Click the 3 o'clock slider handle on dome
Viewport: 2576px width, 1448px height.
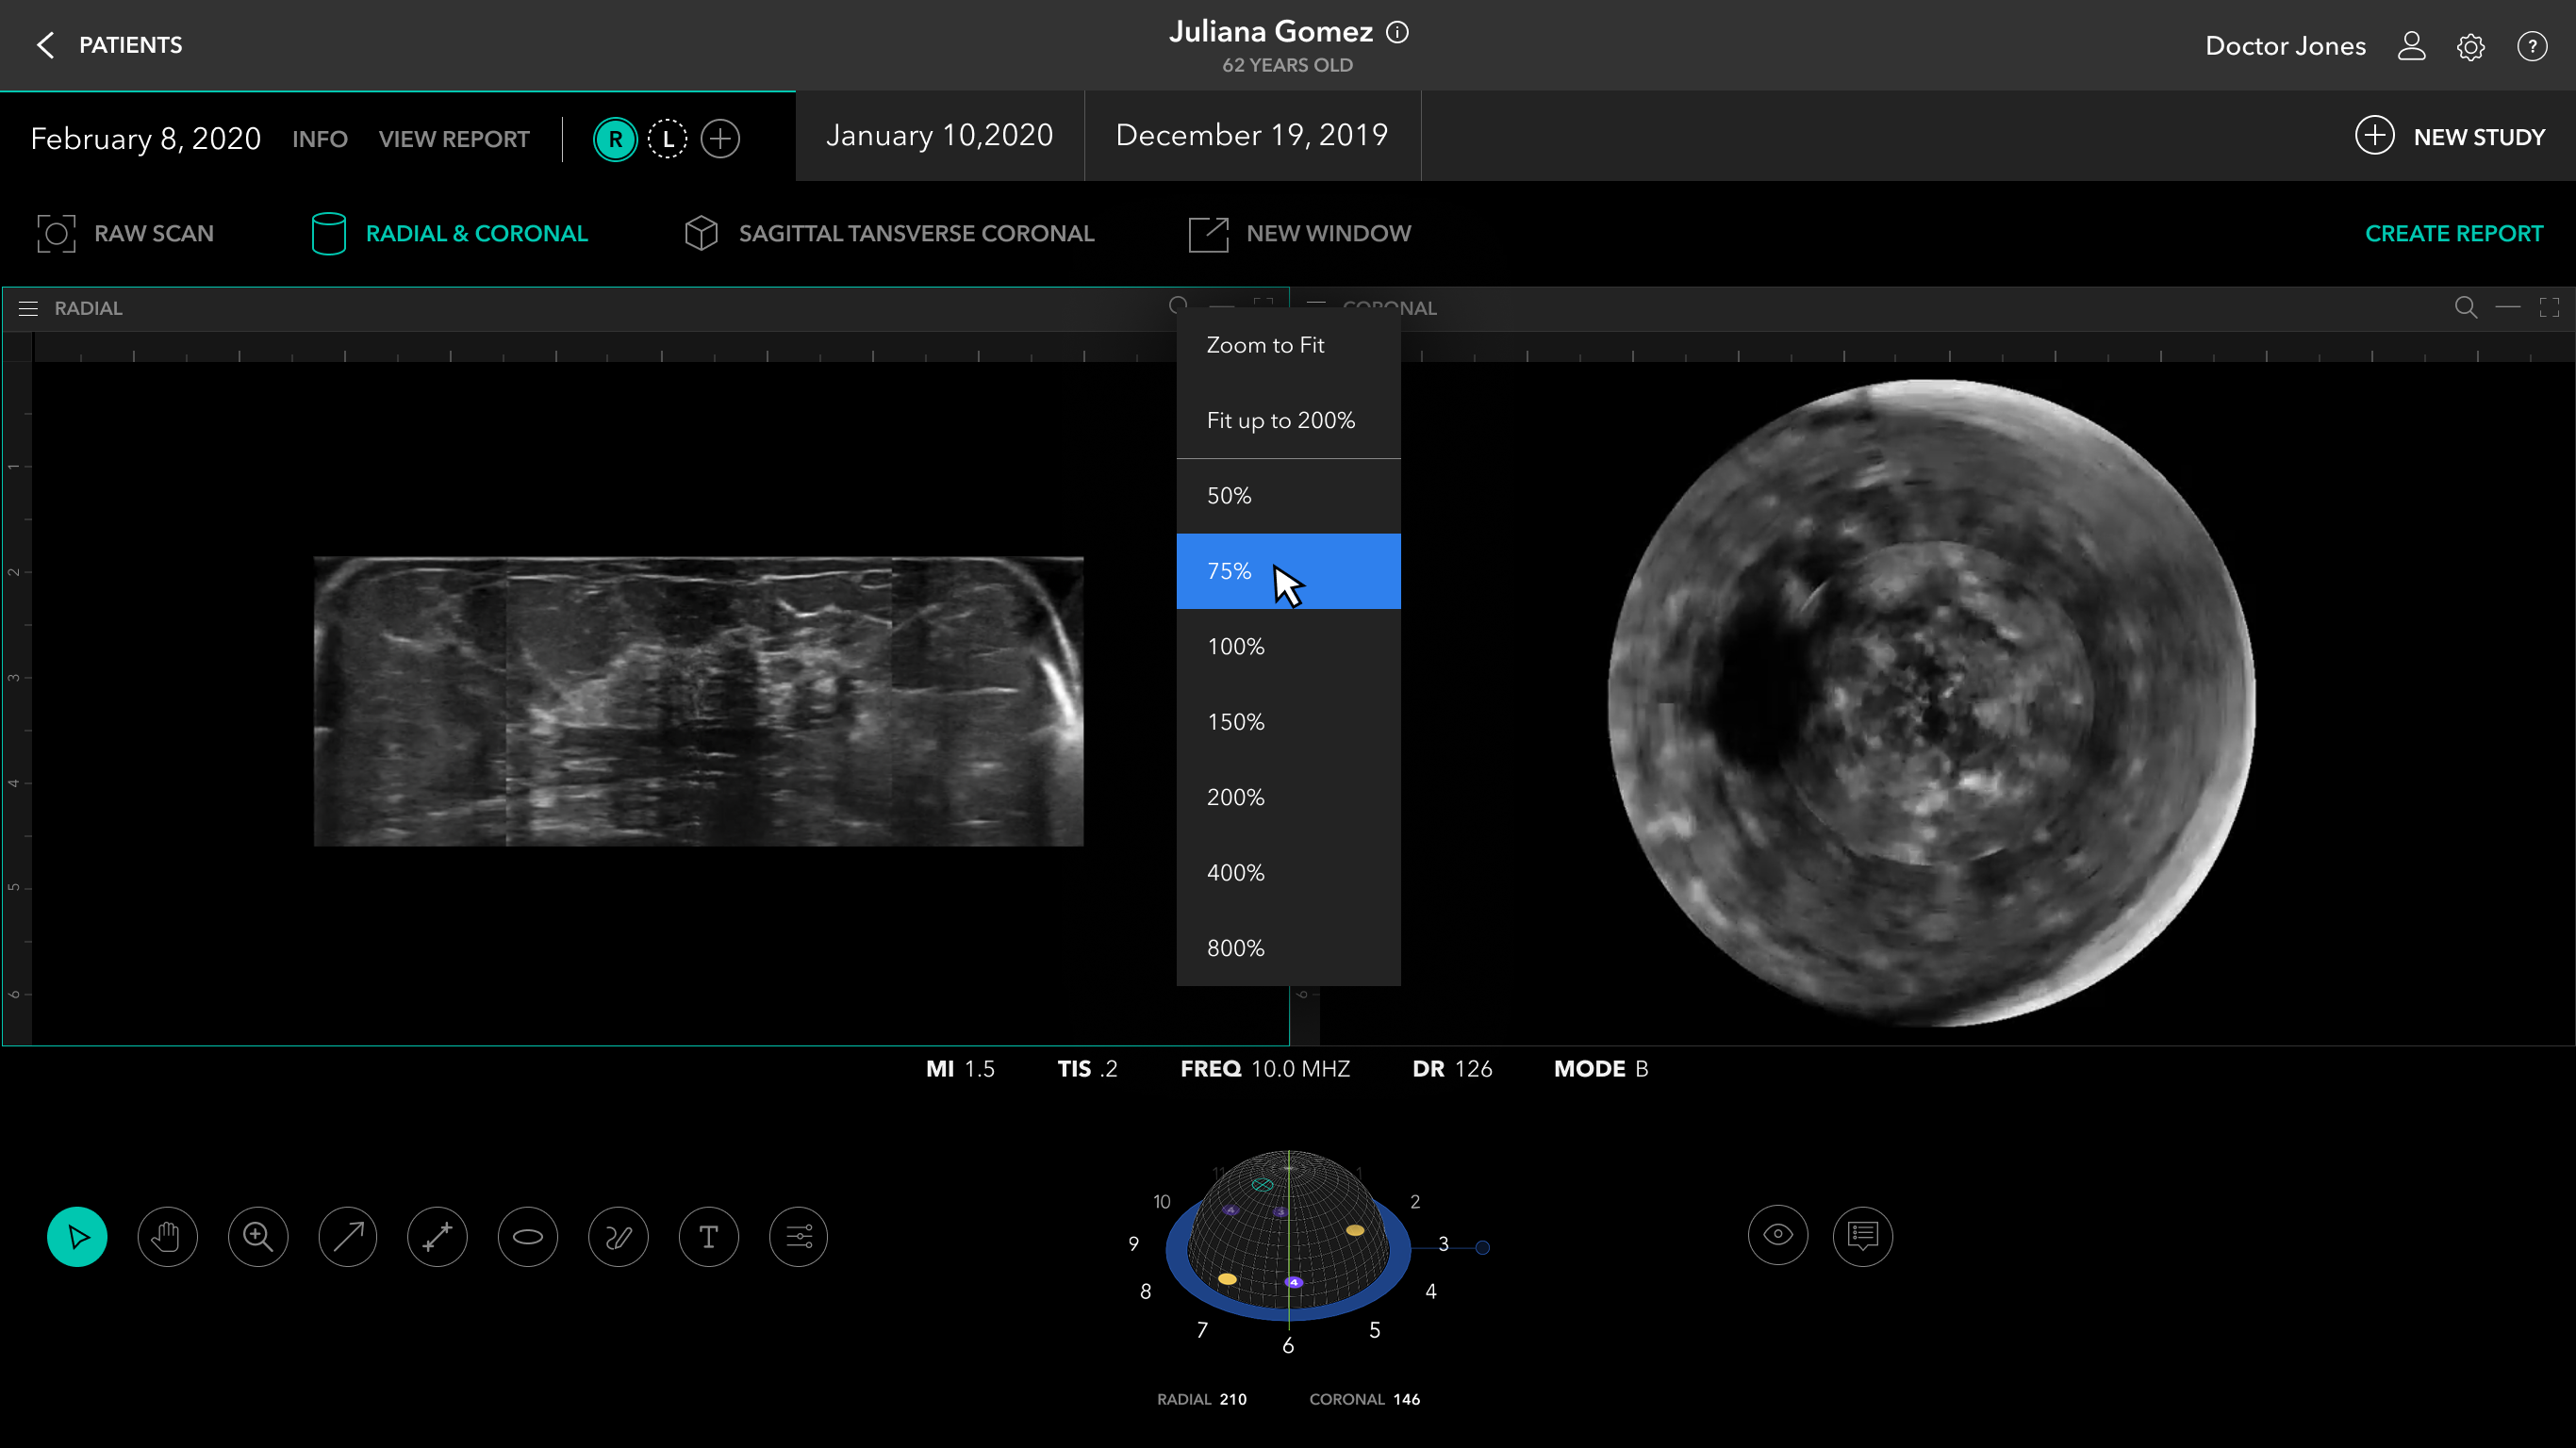(x=1483, y=1247)
